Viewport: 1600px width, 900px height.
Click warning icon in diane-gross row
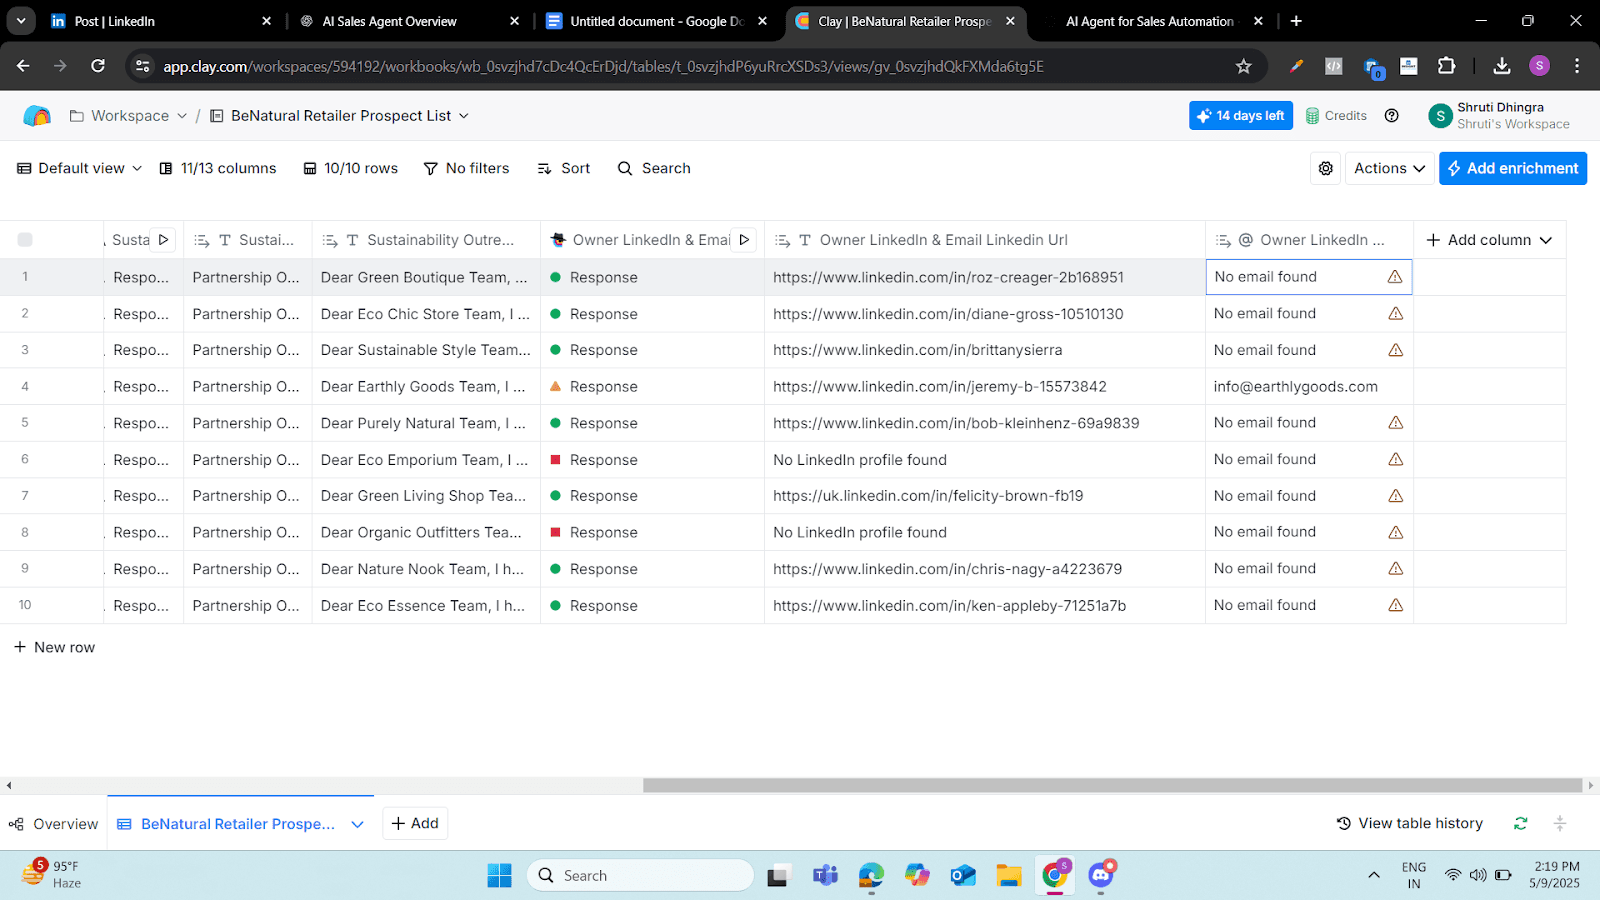coord(1395,314)
